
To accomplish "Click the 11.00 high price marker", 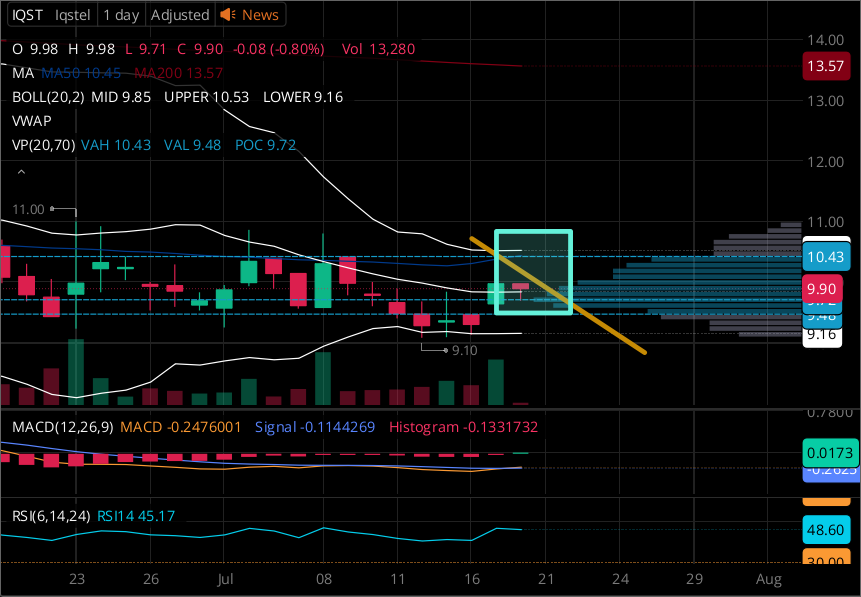I will pos(28,209).
